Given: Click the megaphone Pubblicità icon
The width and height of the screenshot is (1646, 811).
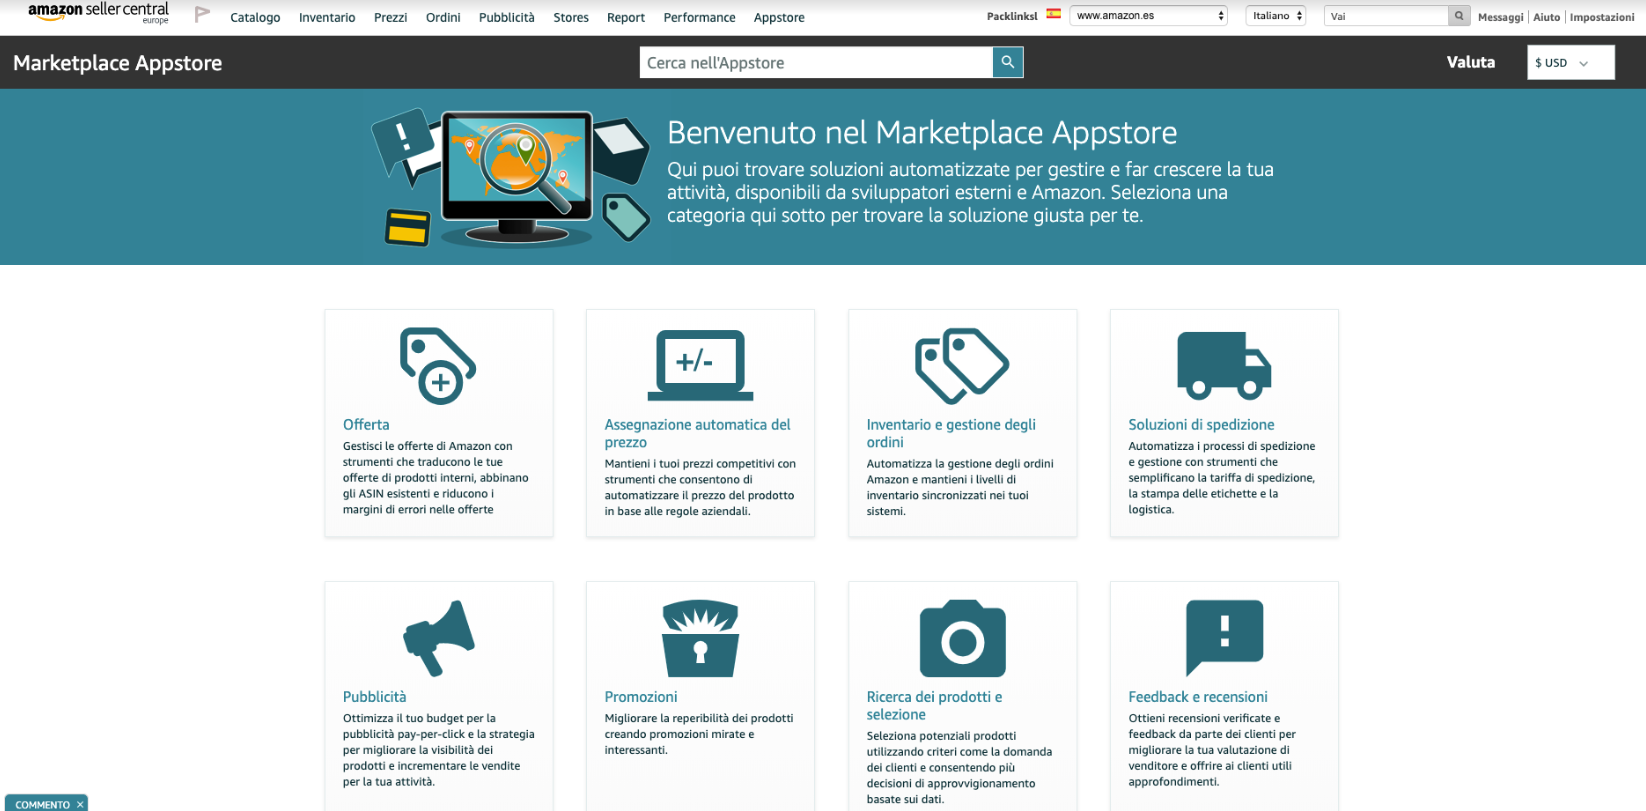Looking at the screenshot, I should point(438,638).
